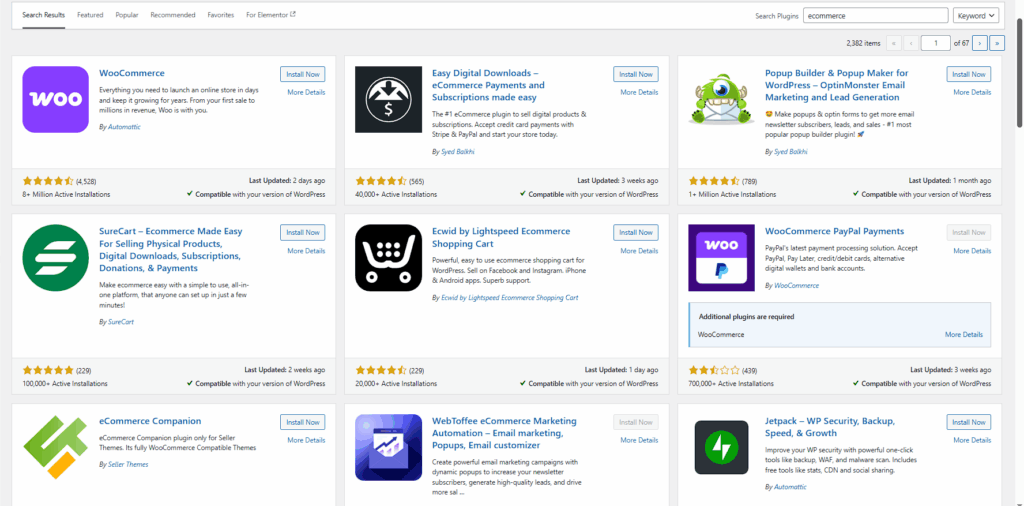Open WebToffee eCommerce Marketing Automation title link
This screenshot has width=1024, height=506.
pos(504,433)
